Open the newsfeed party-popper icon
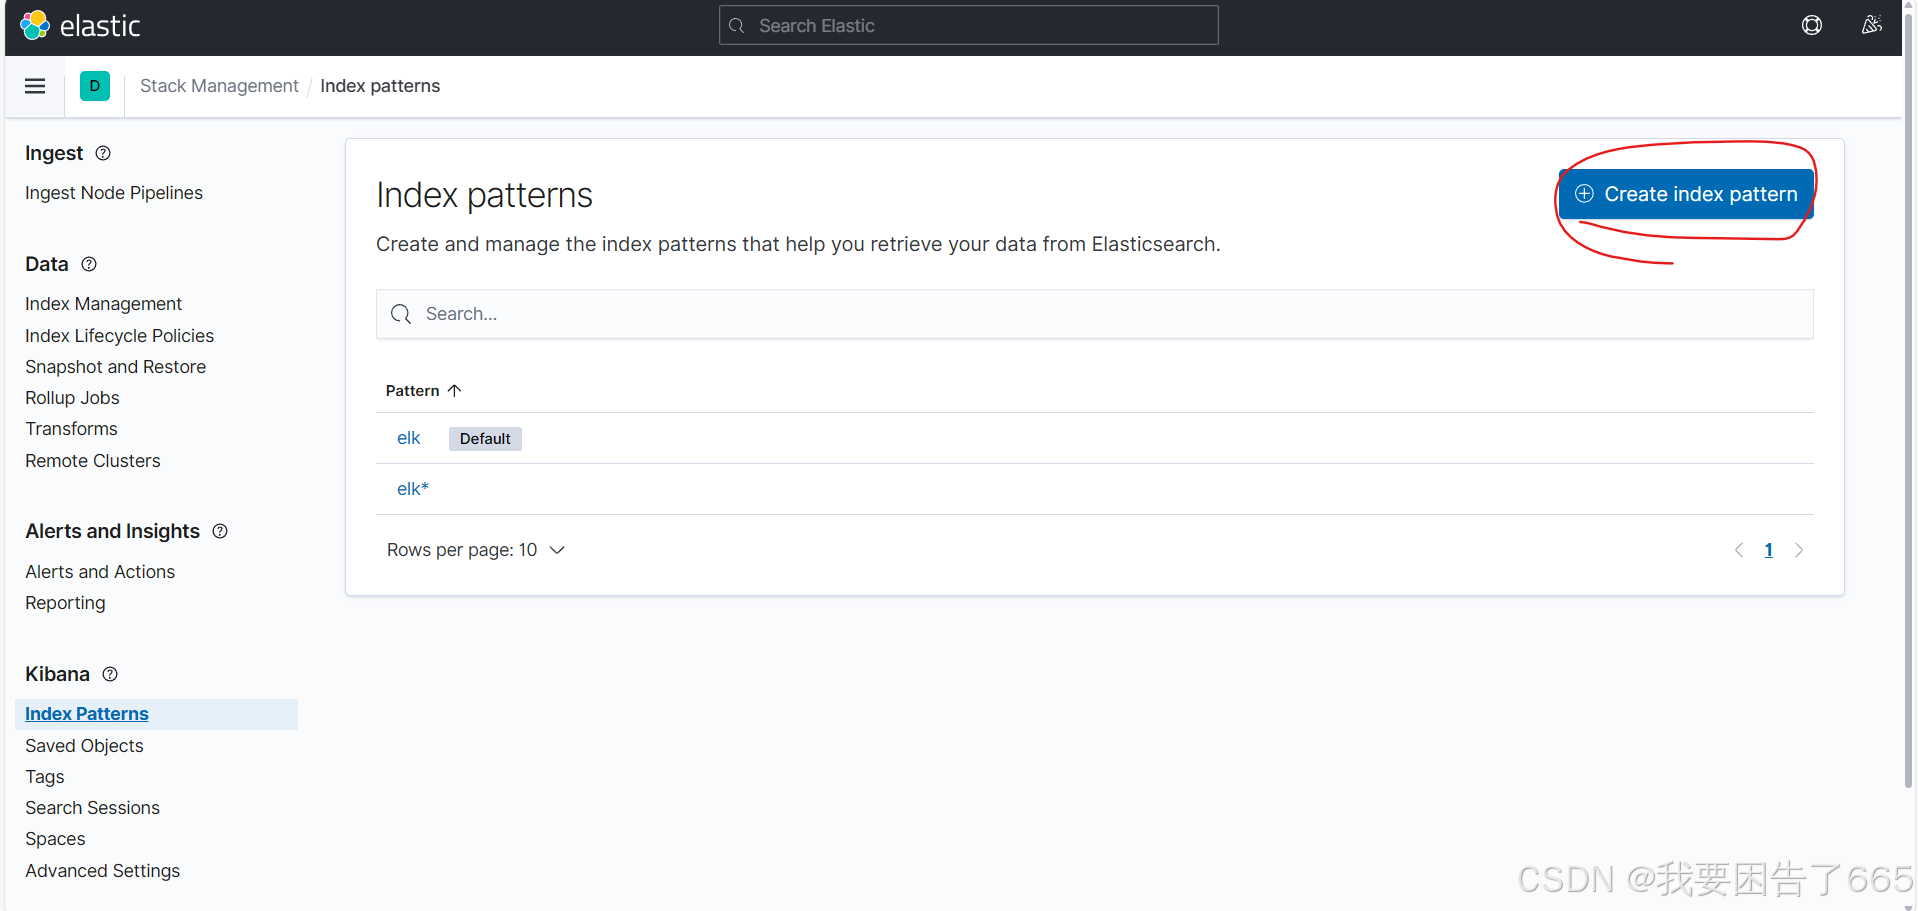The height and width of the screenshot is (911, 1918). click(1872, 25)
